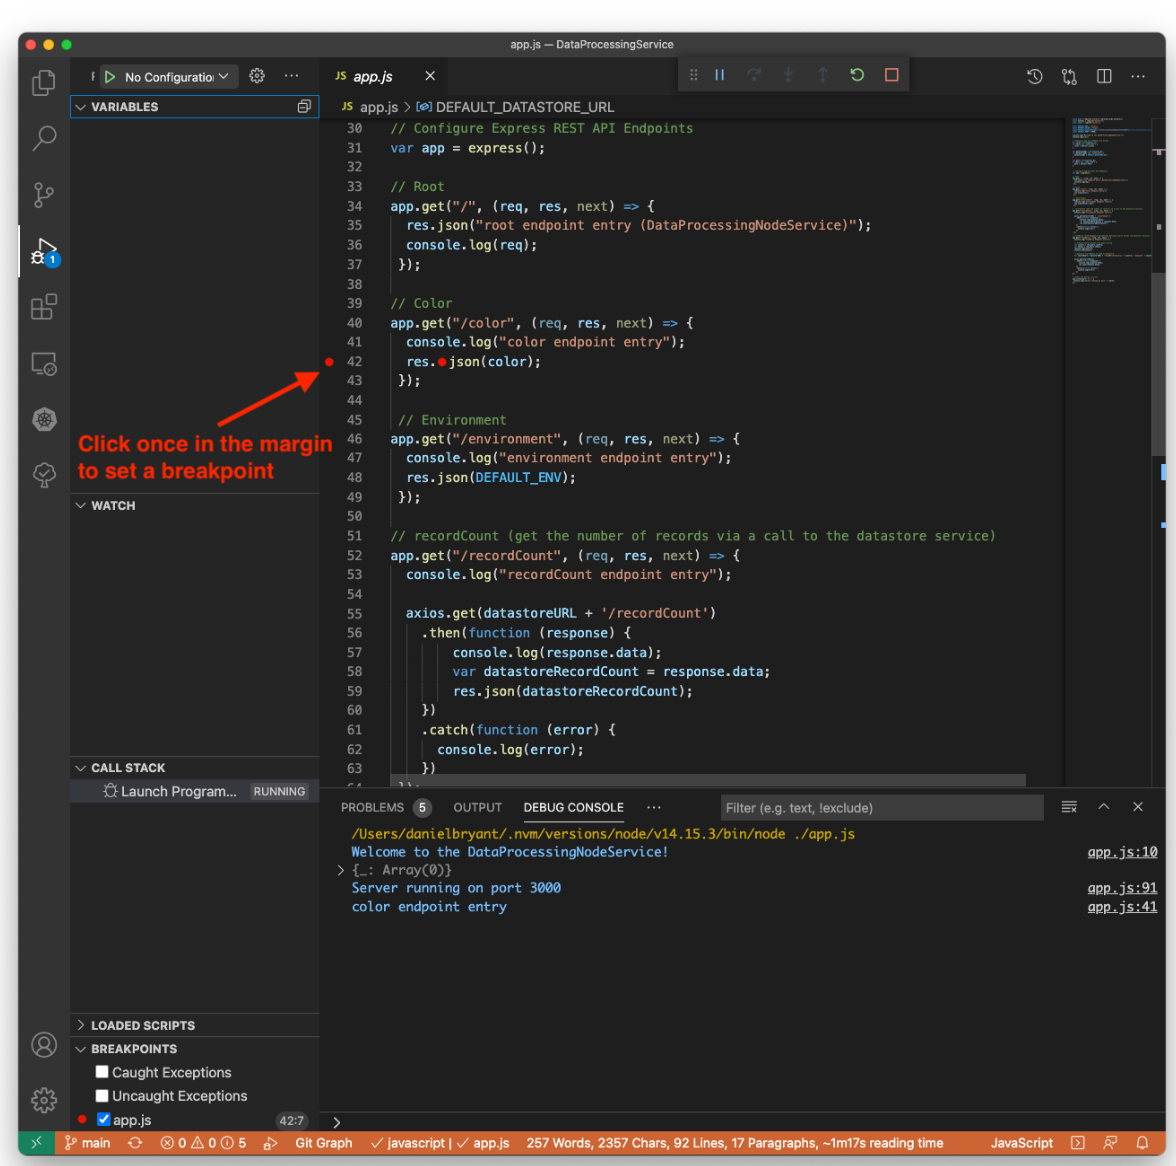1176x1166 pixels.
Task: Open the Source Control view icon
Action: pyautogui.click(x=44, y=194)
